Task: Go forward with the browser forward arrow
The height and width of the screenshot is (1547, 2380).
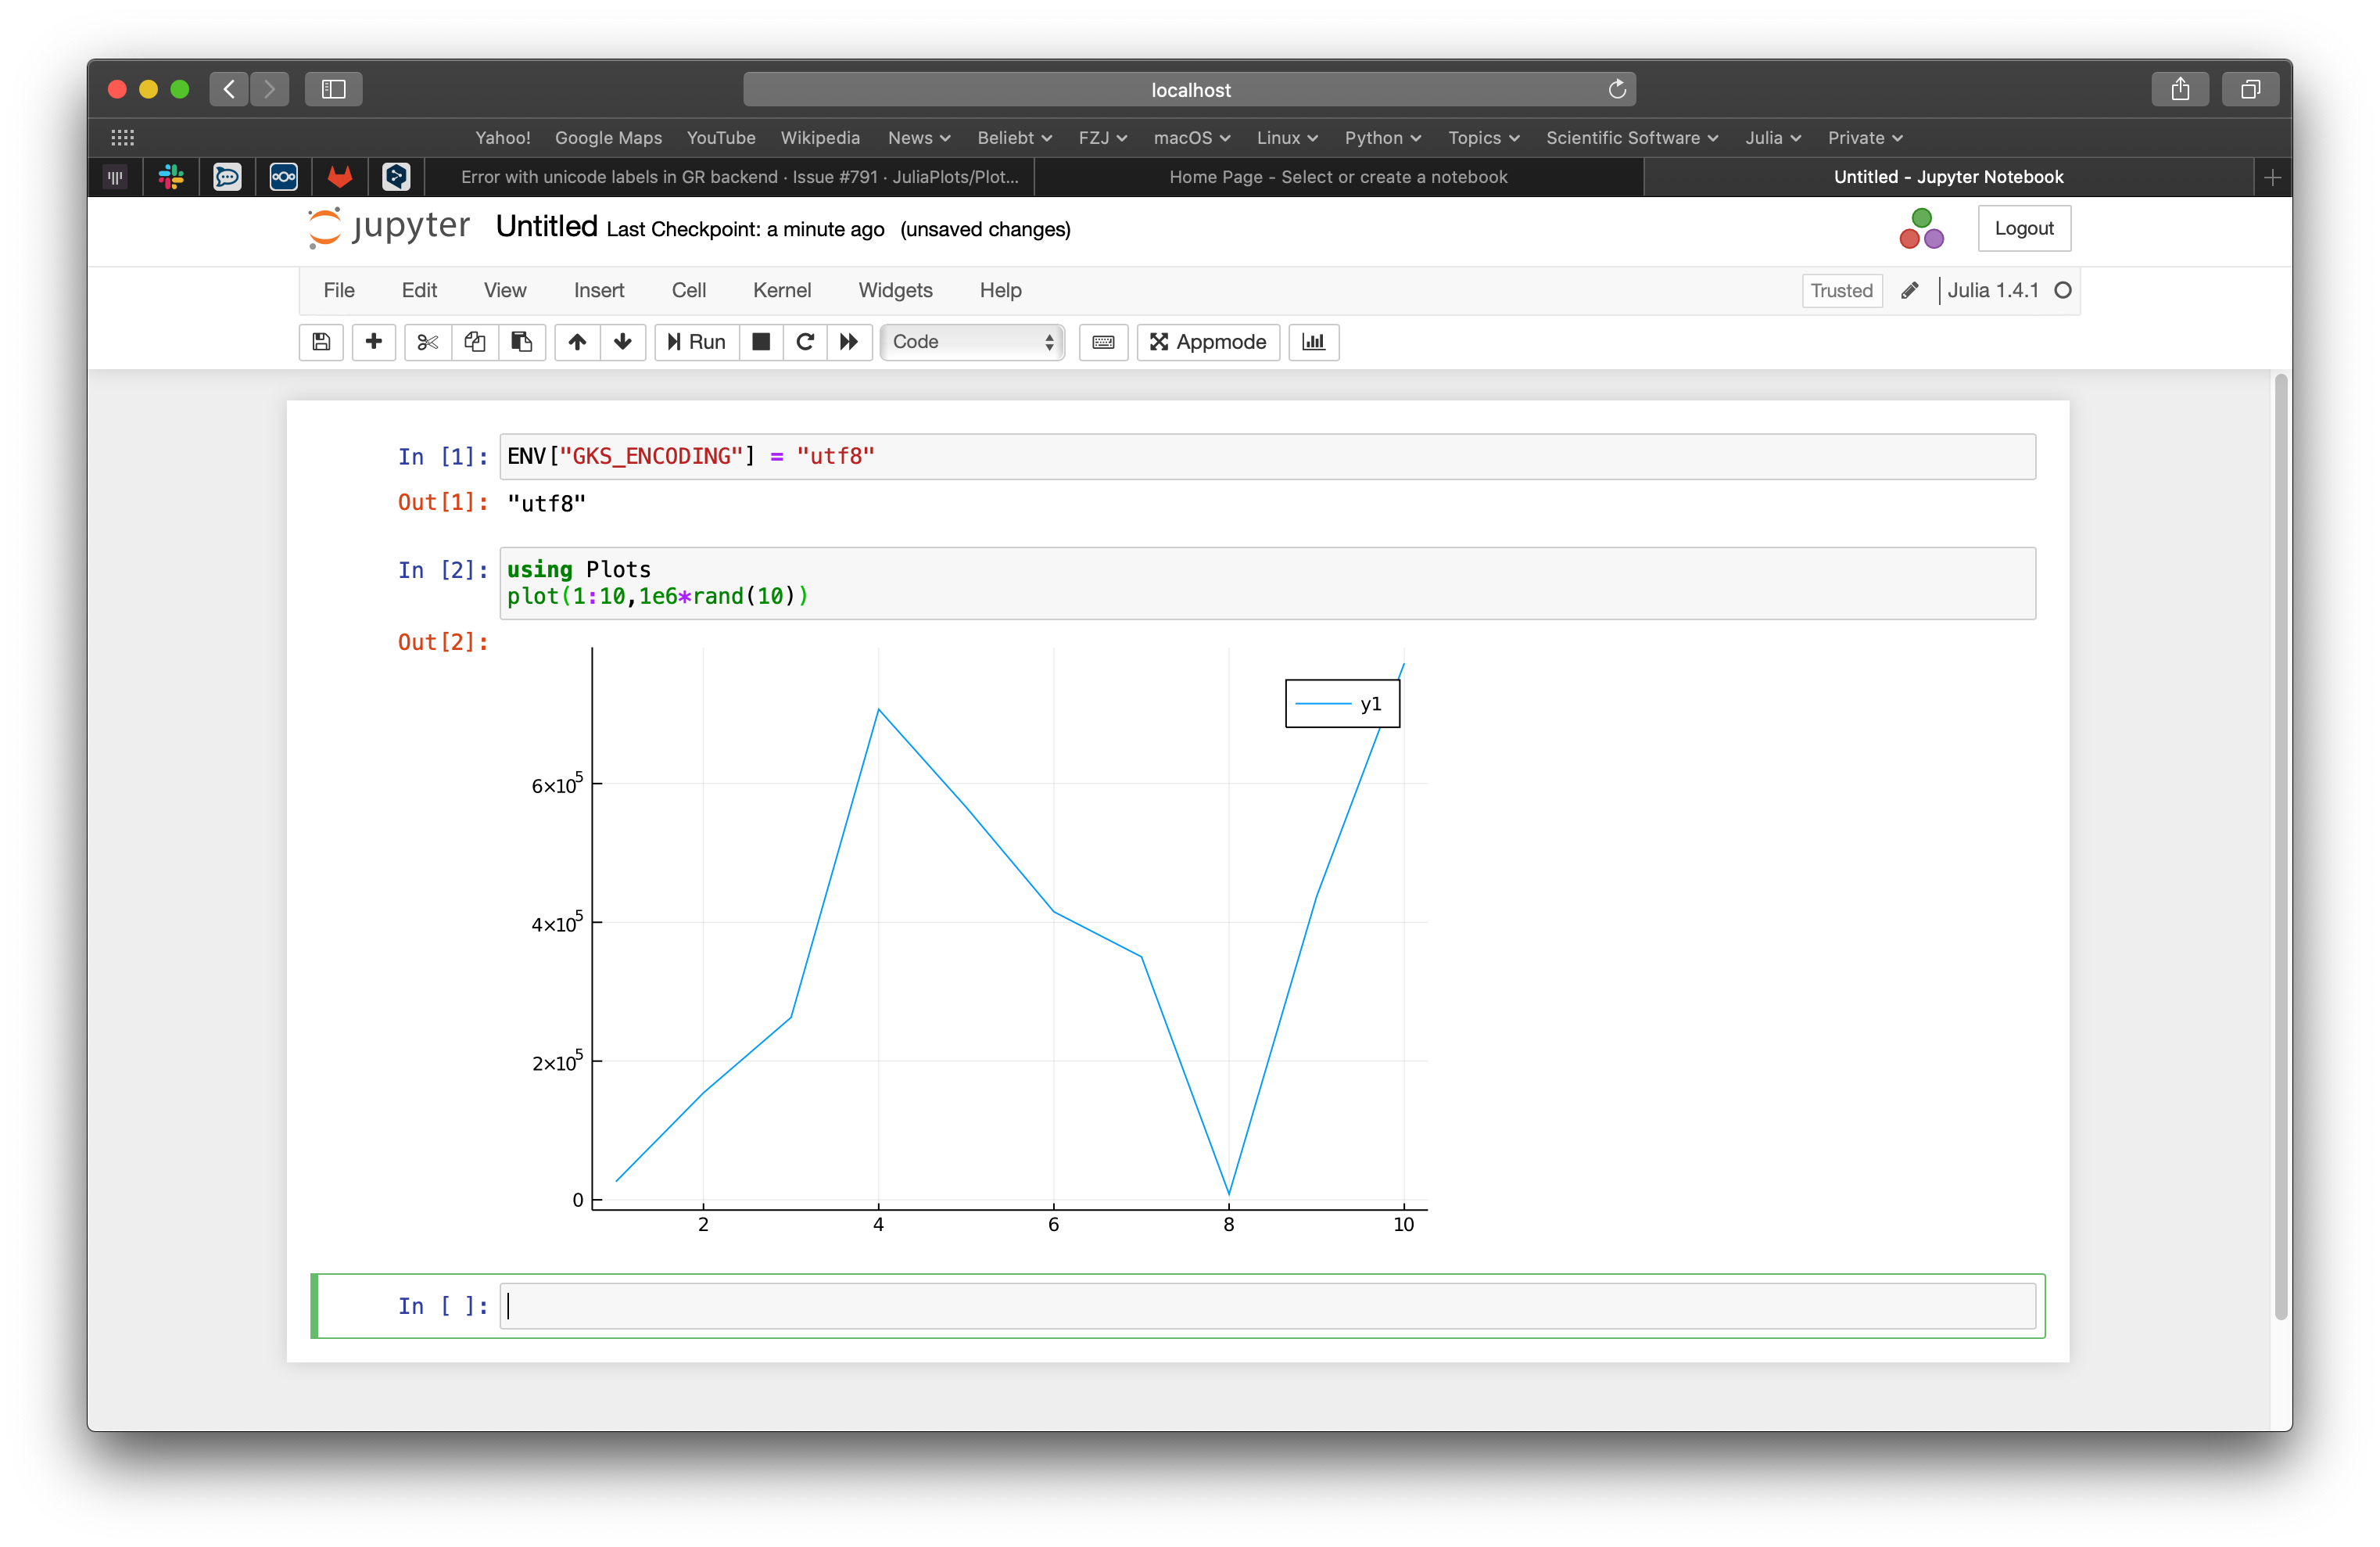Action: coord(269,89)
